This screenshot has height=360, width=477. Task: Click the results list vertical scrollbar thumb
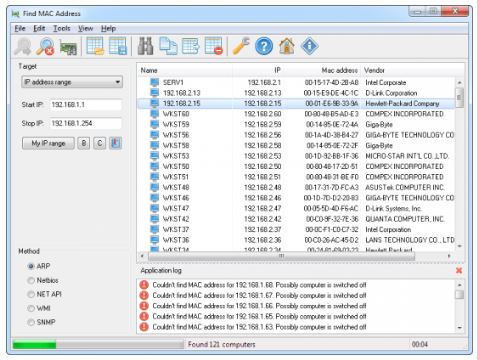point(459,97)
